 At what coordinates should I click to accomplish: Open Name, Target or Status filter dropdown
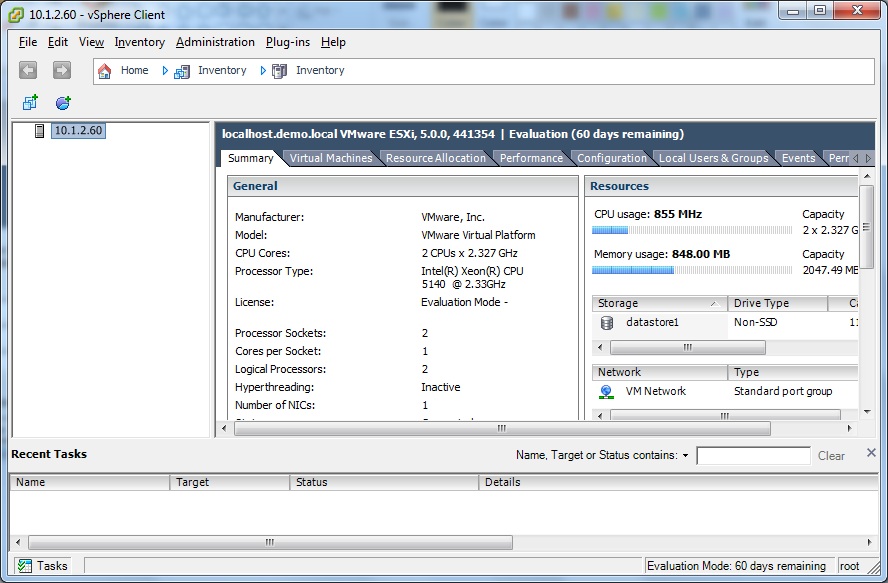coord(685,456)
